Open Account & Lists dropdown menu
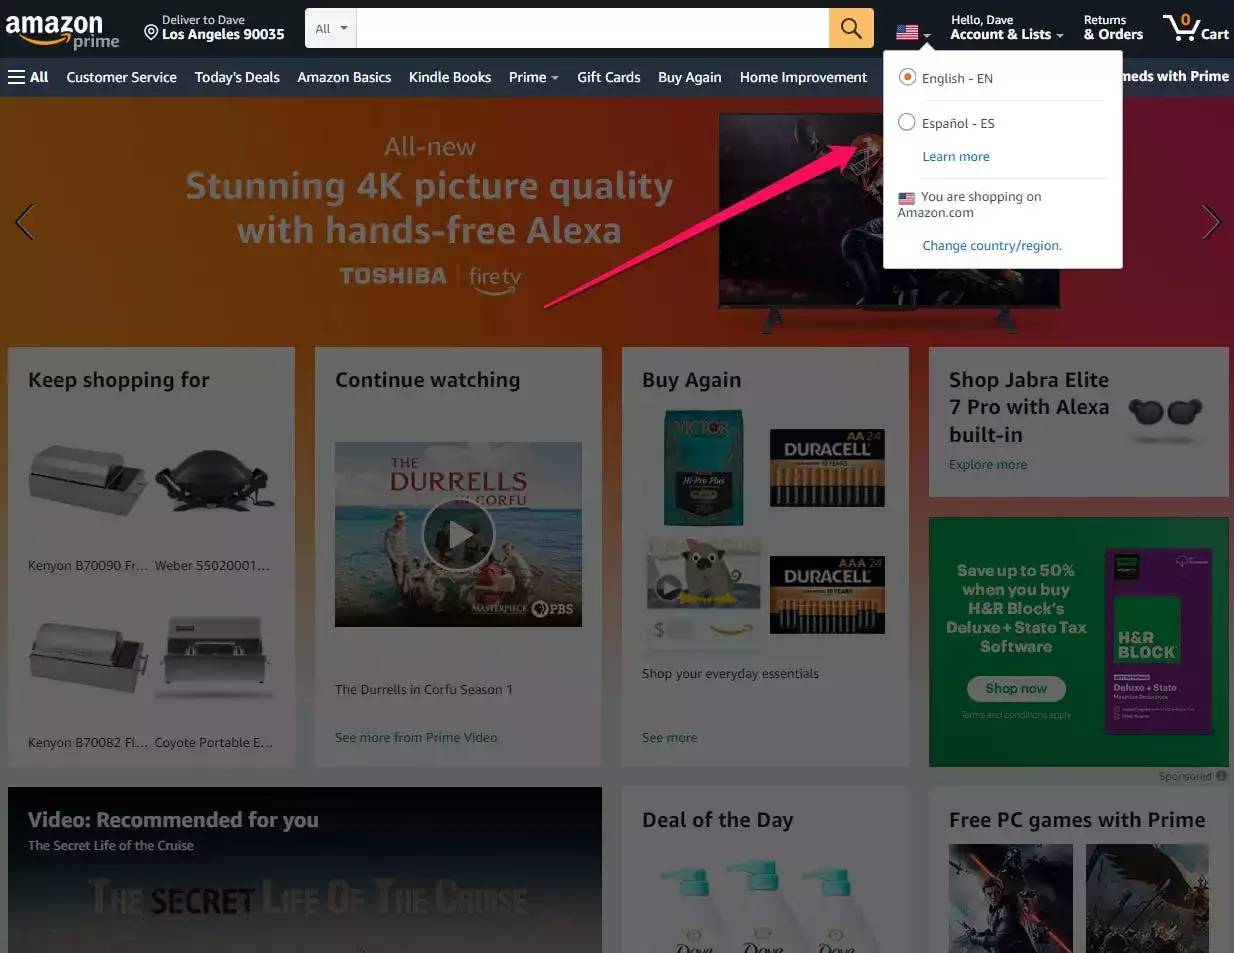 pos(1005,28)
